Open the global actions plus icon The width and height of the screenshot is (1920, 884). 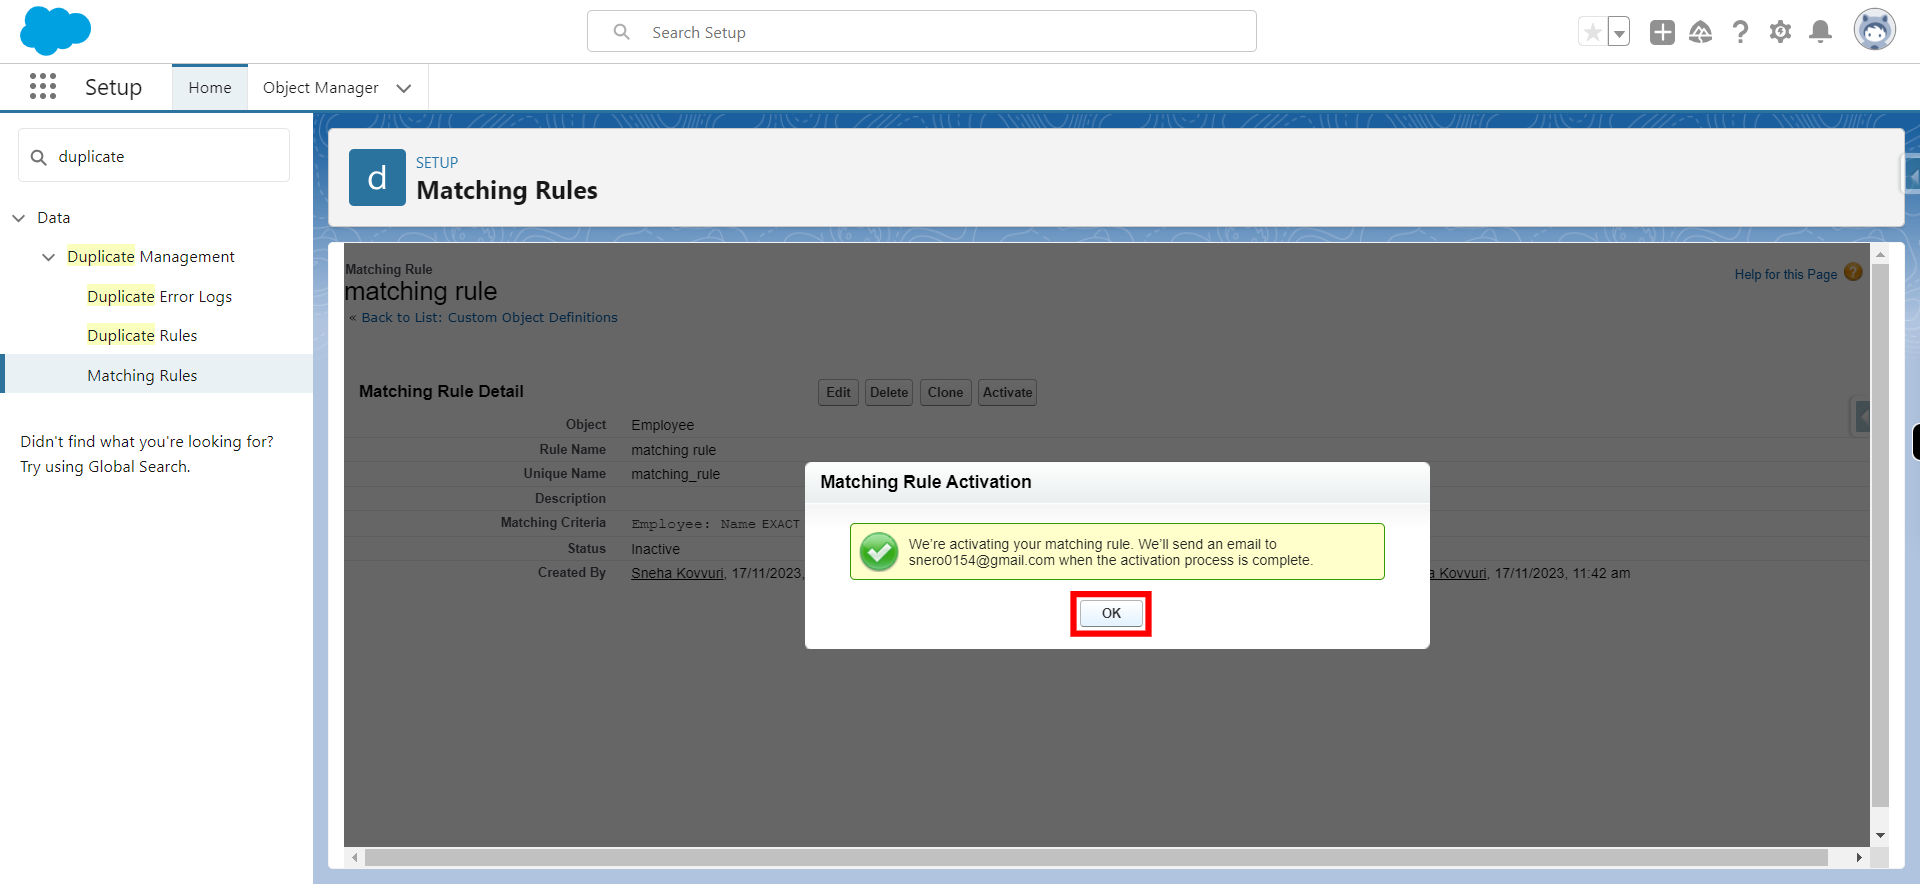(x=1662, y=32)
